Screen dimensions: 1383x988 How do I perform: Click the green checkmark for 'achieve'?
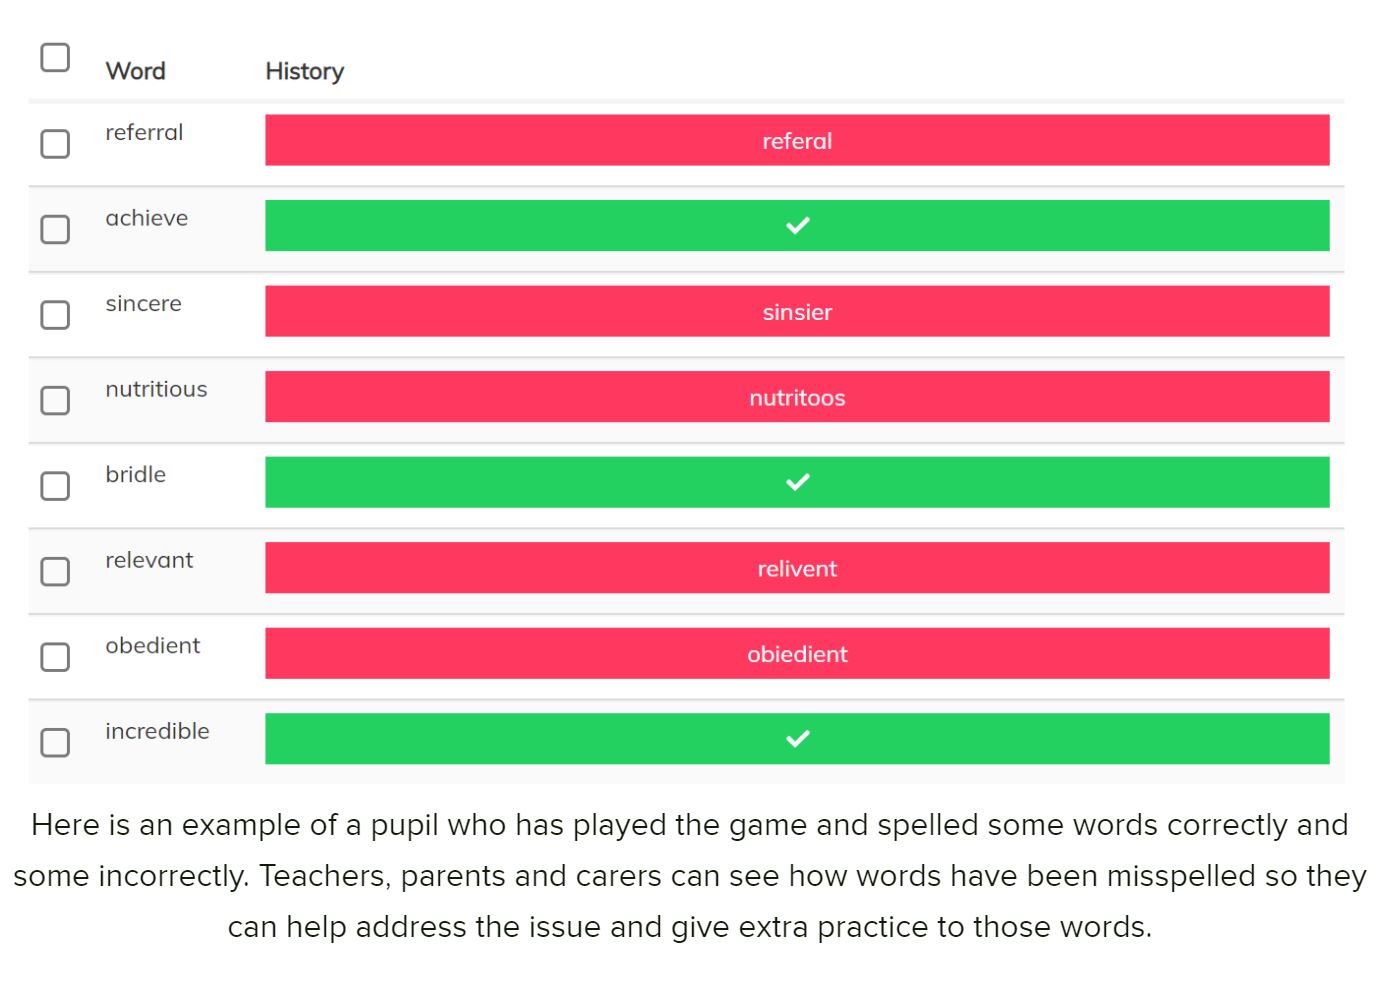click(x=797, y=226)
